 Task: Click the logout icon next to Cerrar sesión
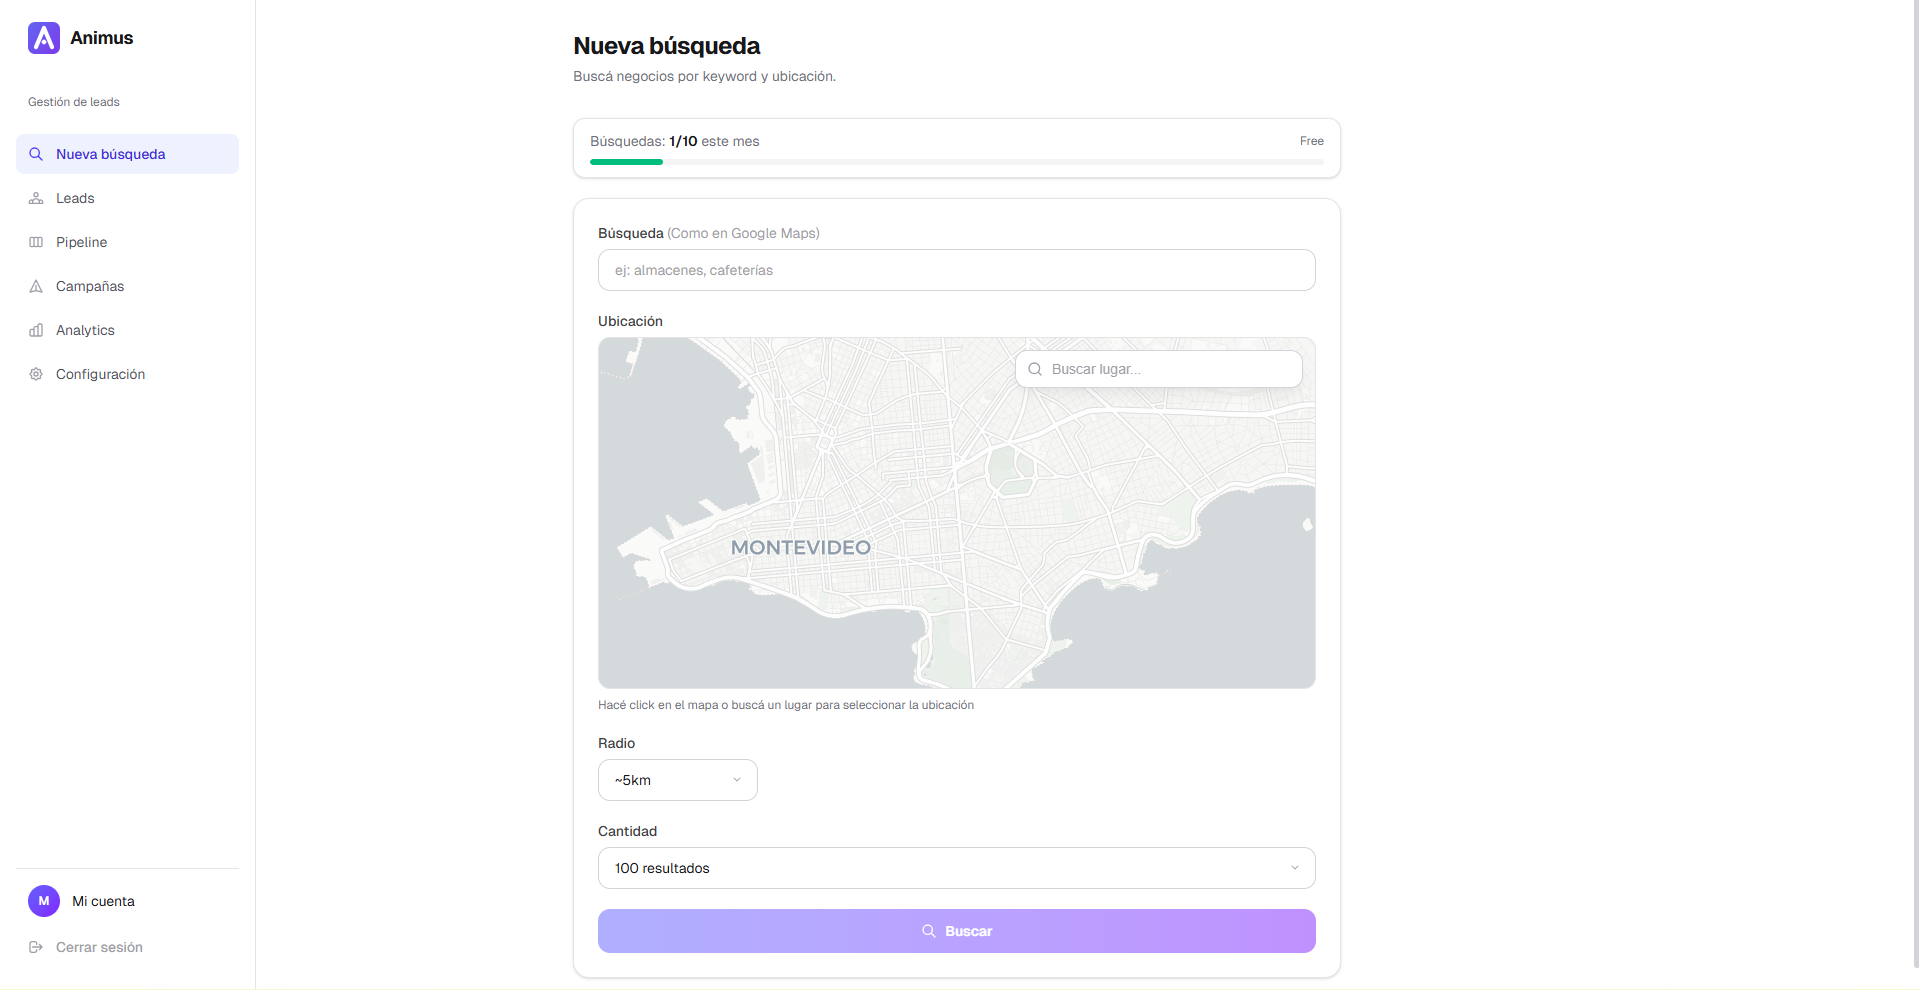pyautogui.click(x=37, y=946)
